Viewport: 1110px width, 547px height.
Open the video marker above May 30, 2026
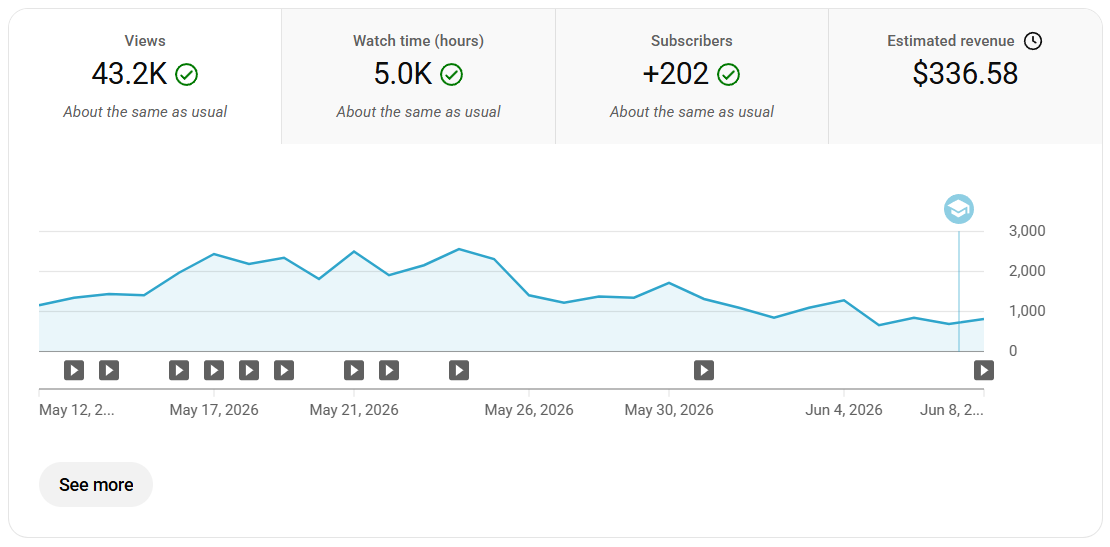704,370
